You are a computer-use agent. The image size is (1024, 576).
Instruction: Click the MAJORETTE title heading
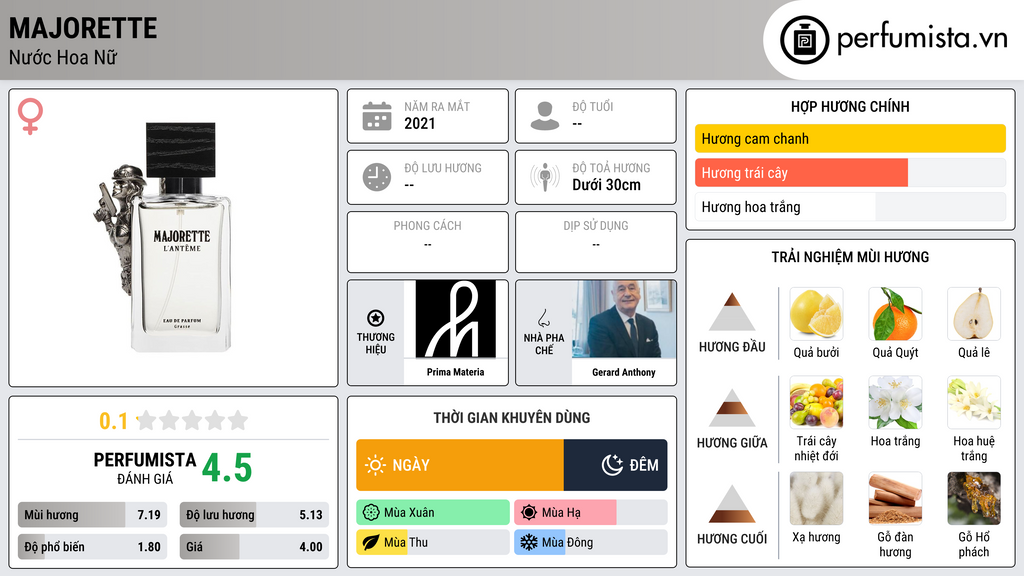pos(83,28)
